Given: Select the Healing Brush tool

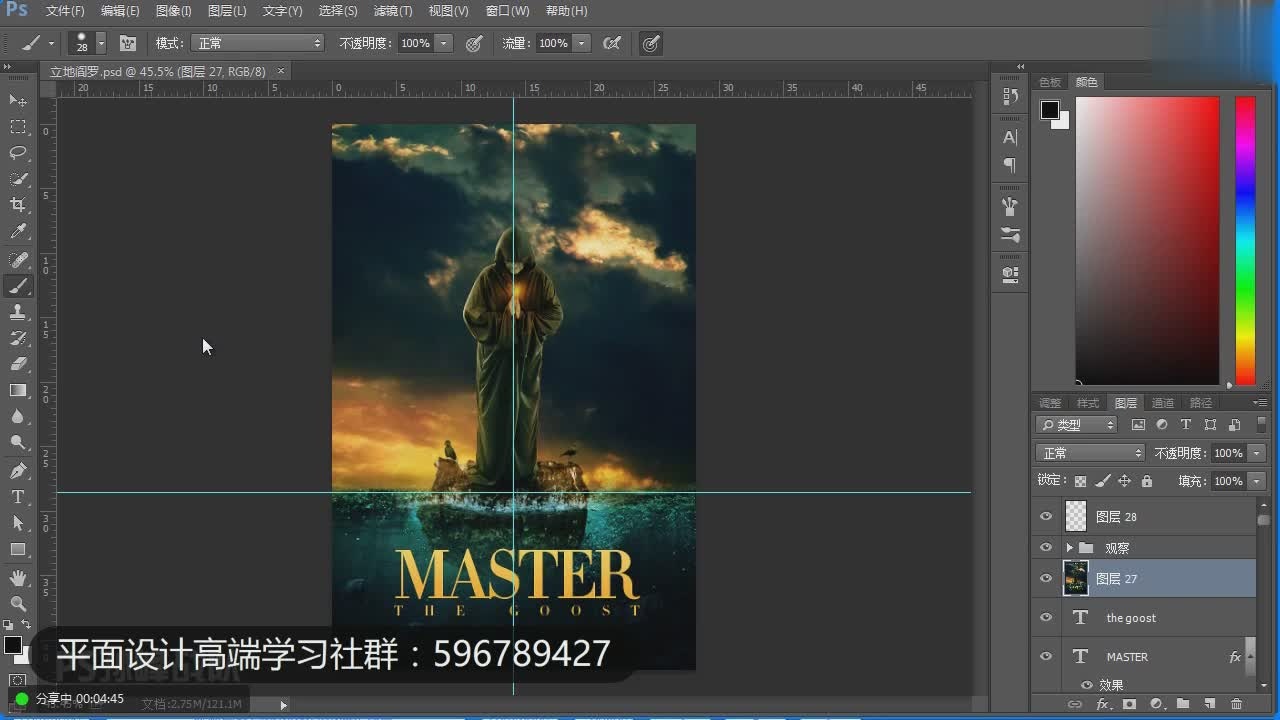Looking at the screenshot, I should (18, 260).
